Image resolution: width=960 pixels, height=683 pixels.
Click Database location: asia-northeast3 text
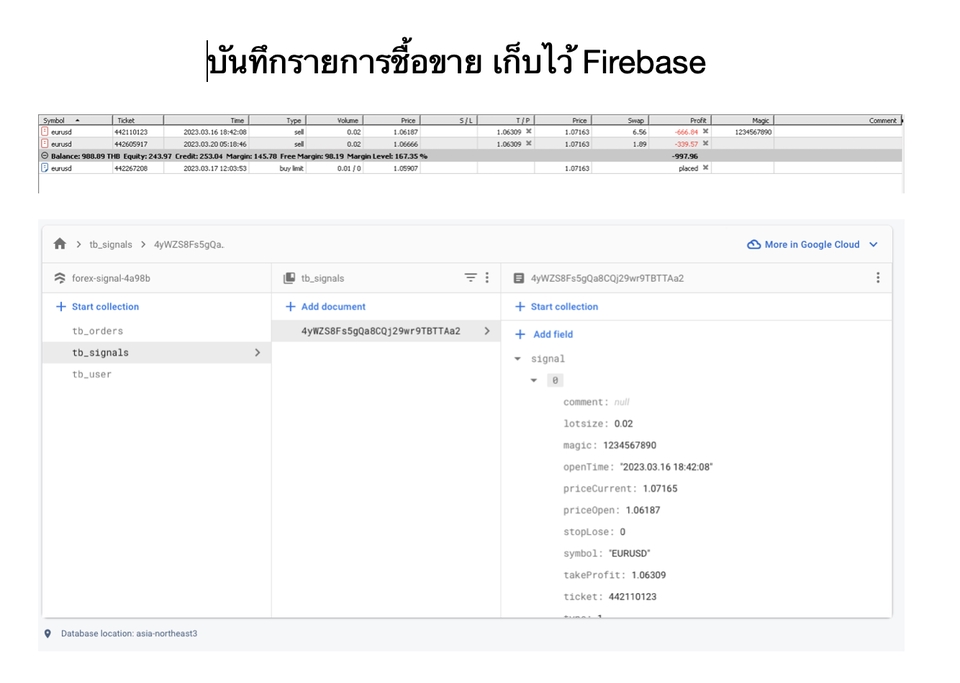[x=129, y=633]
